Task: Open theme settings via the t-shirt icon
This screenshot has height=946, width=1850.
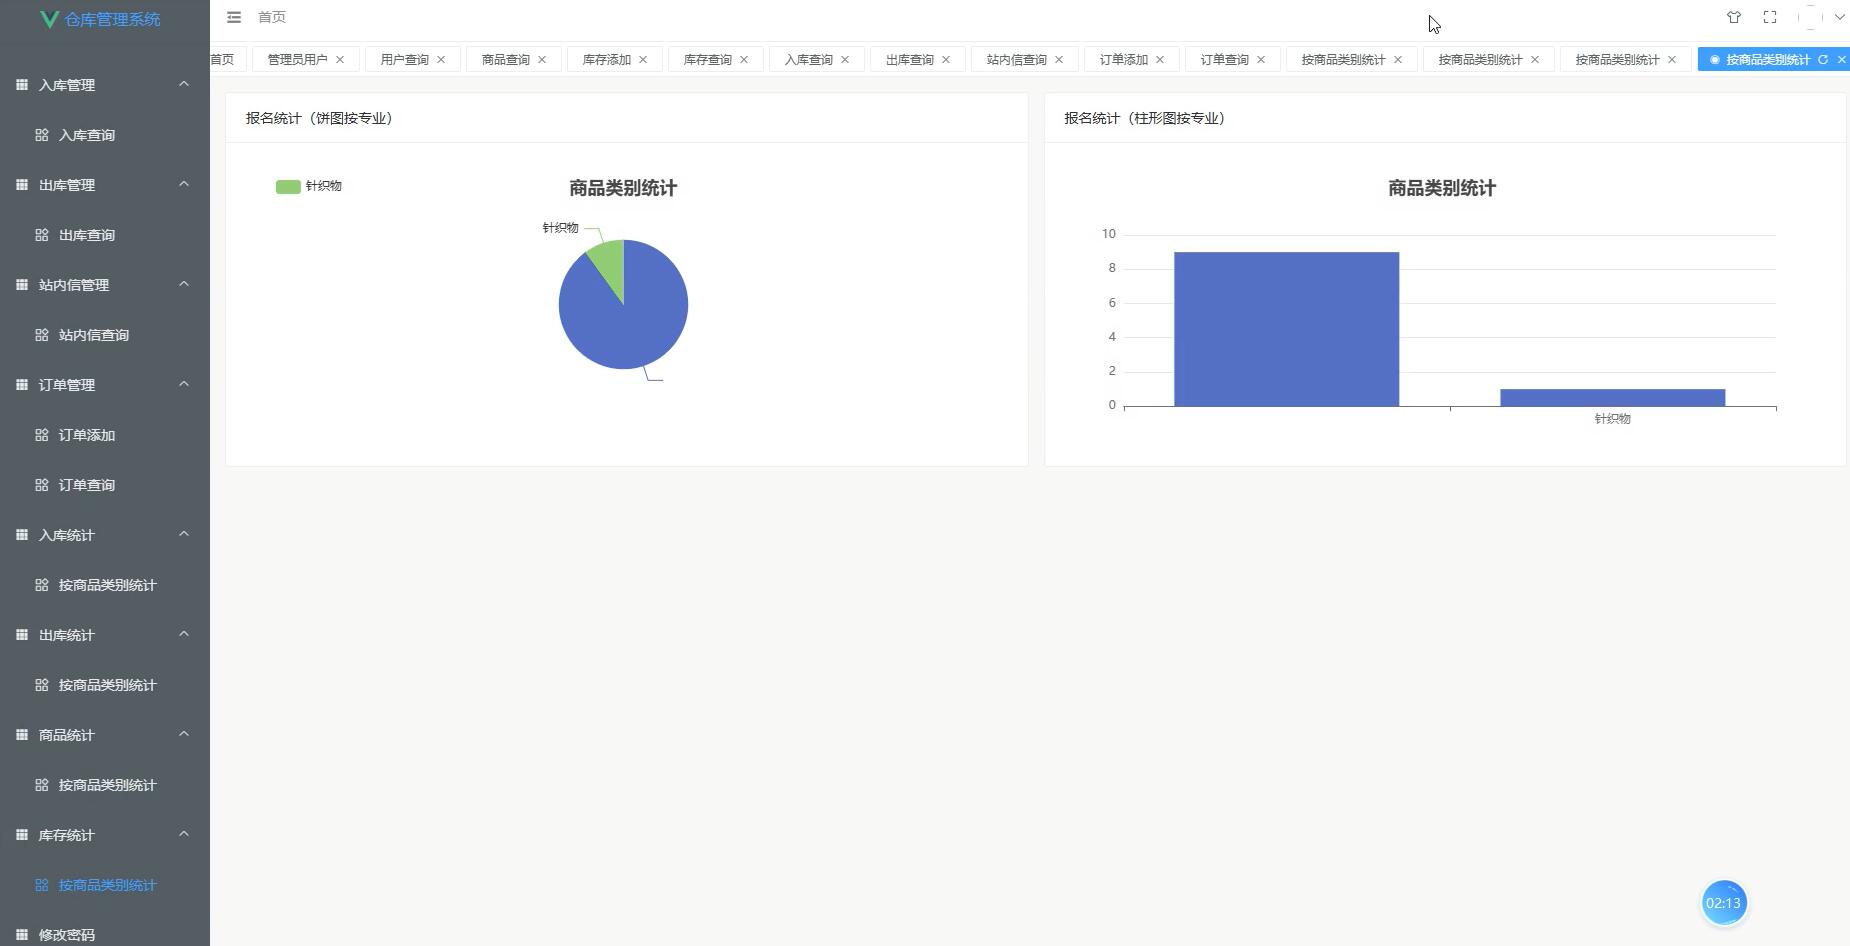Action: pyautogui.click(x=1733, y=17)
